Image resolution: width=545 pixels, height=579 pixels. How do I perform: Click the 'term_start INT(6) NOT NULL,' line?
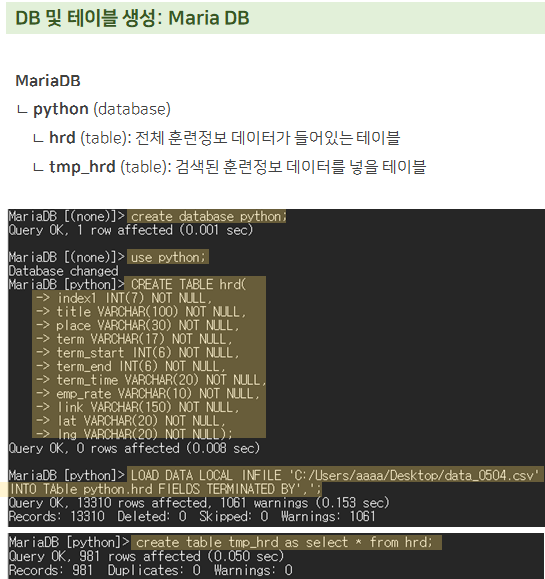pyautogui.click(x=148, y=353)
